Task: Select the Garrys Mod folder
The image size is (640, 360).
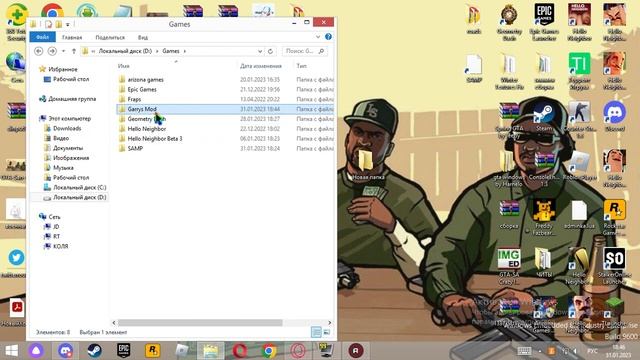Action: coord(225,109)
